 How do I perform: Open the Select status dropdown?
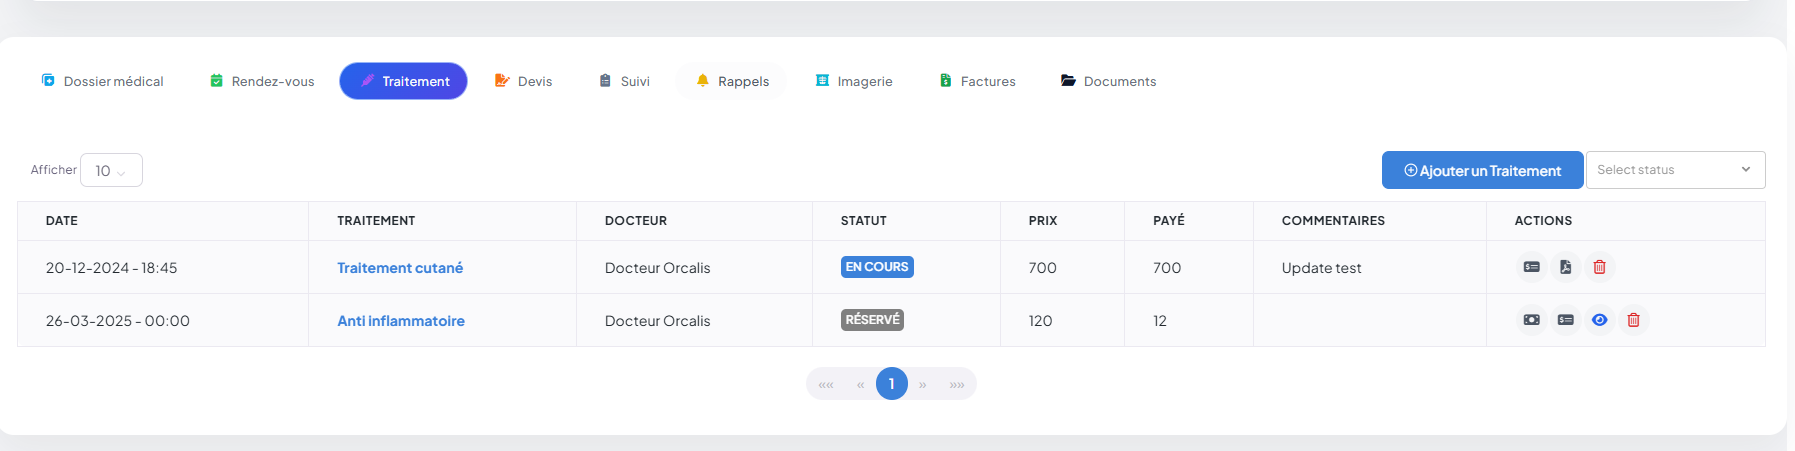(1674, 170)
